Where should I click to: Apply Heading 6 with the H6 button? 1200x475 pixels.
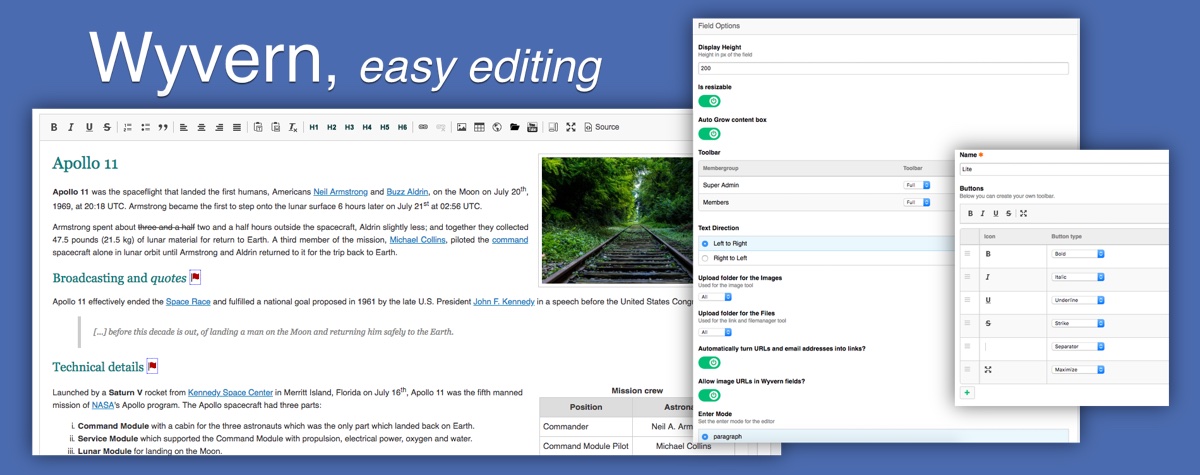point(403,127)
